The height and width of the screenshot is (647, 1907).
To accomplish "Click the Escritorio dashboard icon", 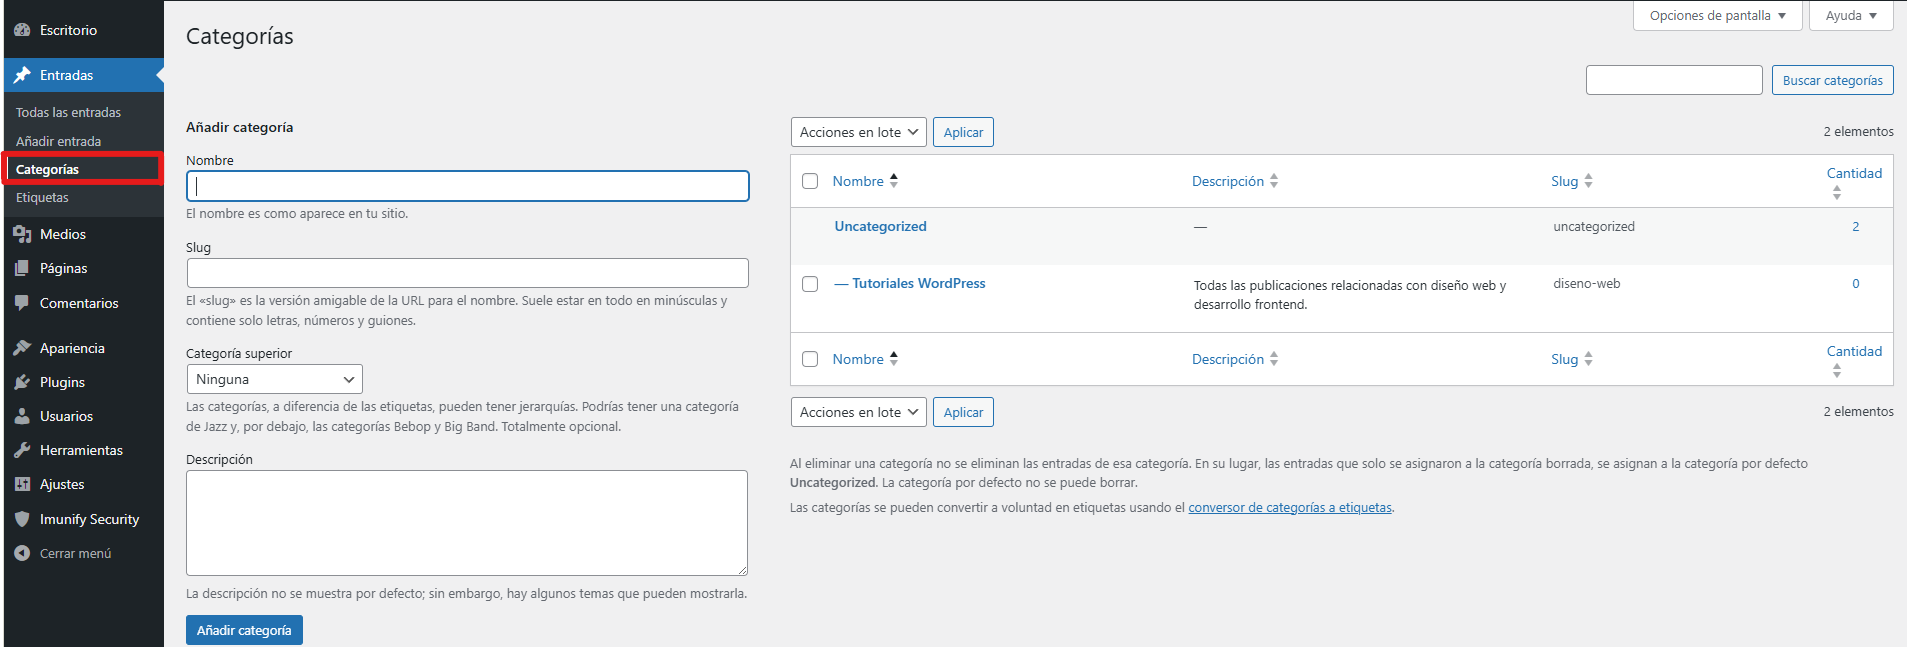I will click(22, 30).
